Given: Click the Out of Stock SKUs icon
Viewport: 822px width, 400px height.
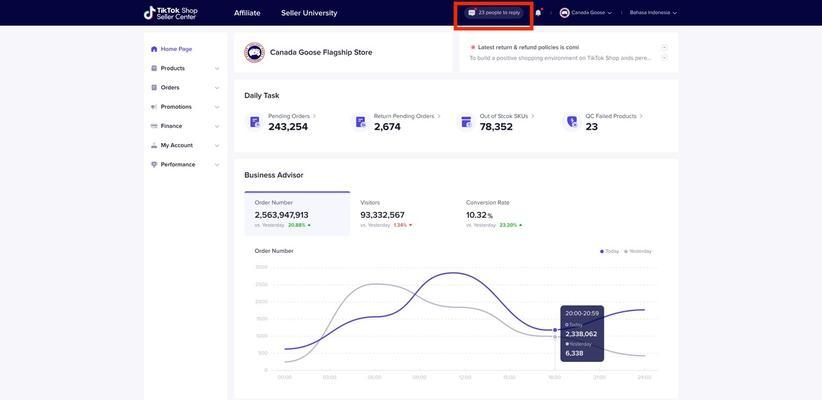Looking at the screenshot, I should pyautogui.click(x=466, y=122).
